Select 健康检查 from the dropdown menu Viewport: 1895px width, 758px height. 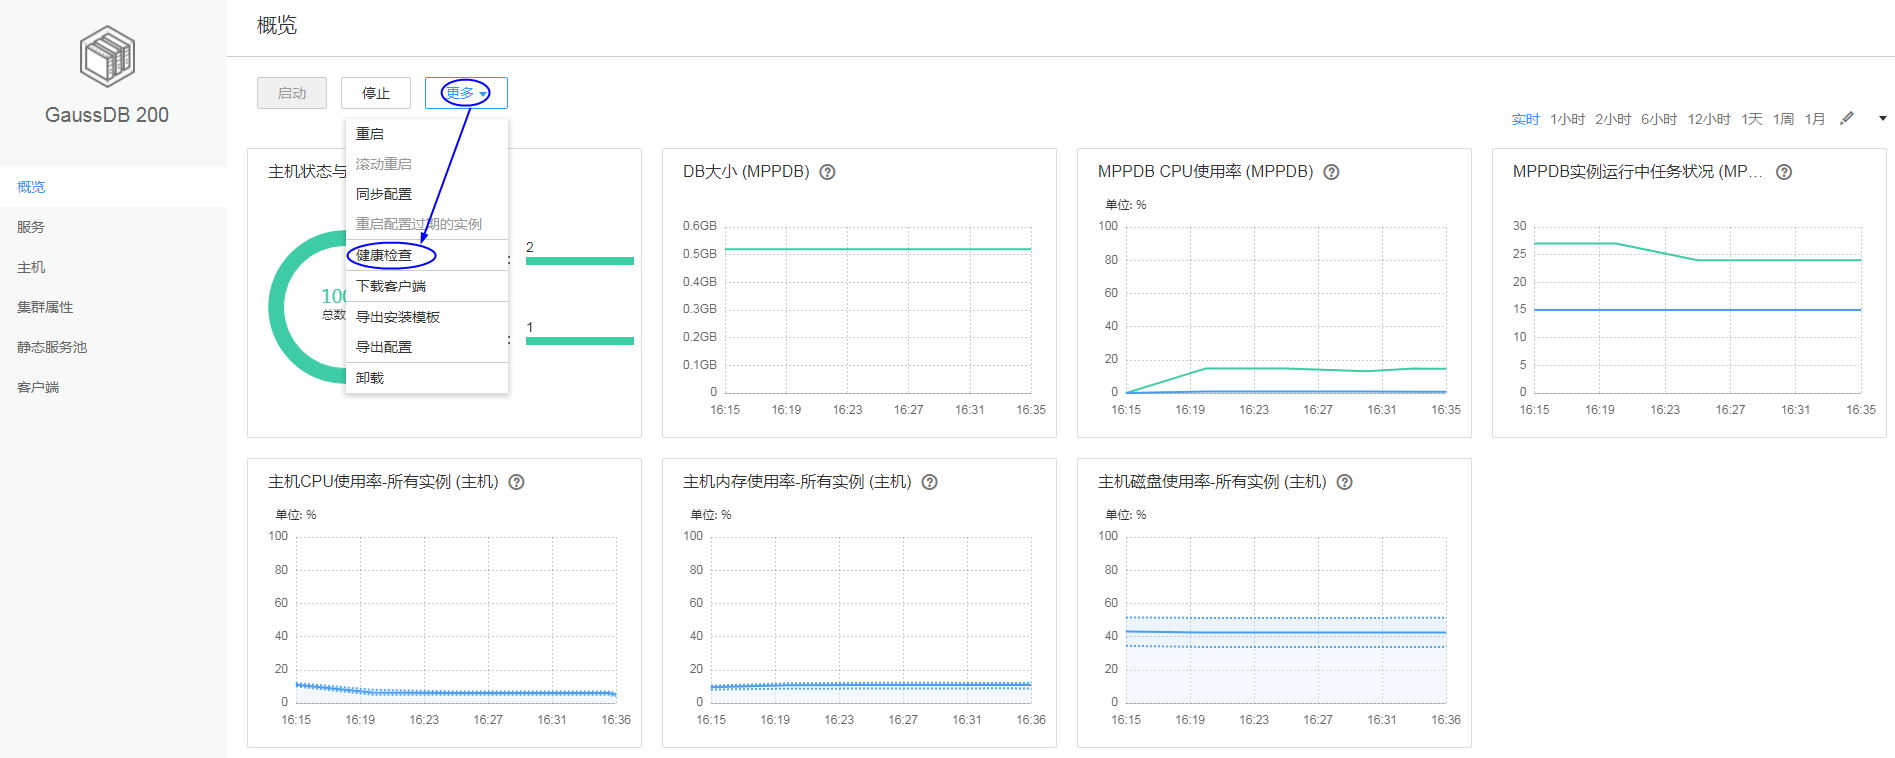click(384, 256)
